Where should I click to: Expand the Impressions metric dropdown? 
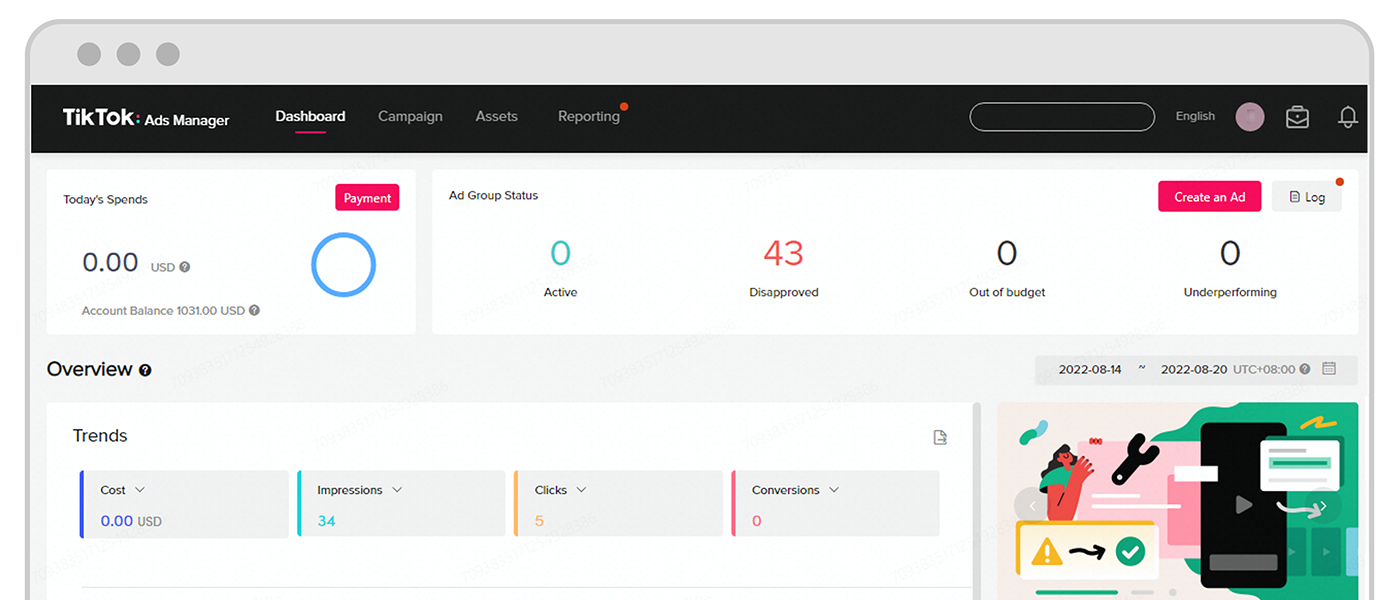[397, 490]
